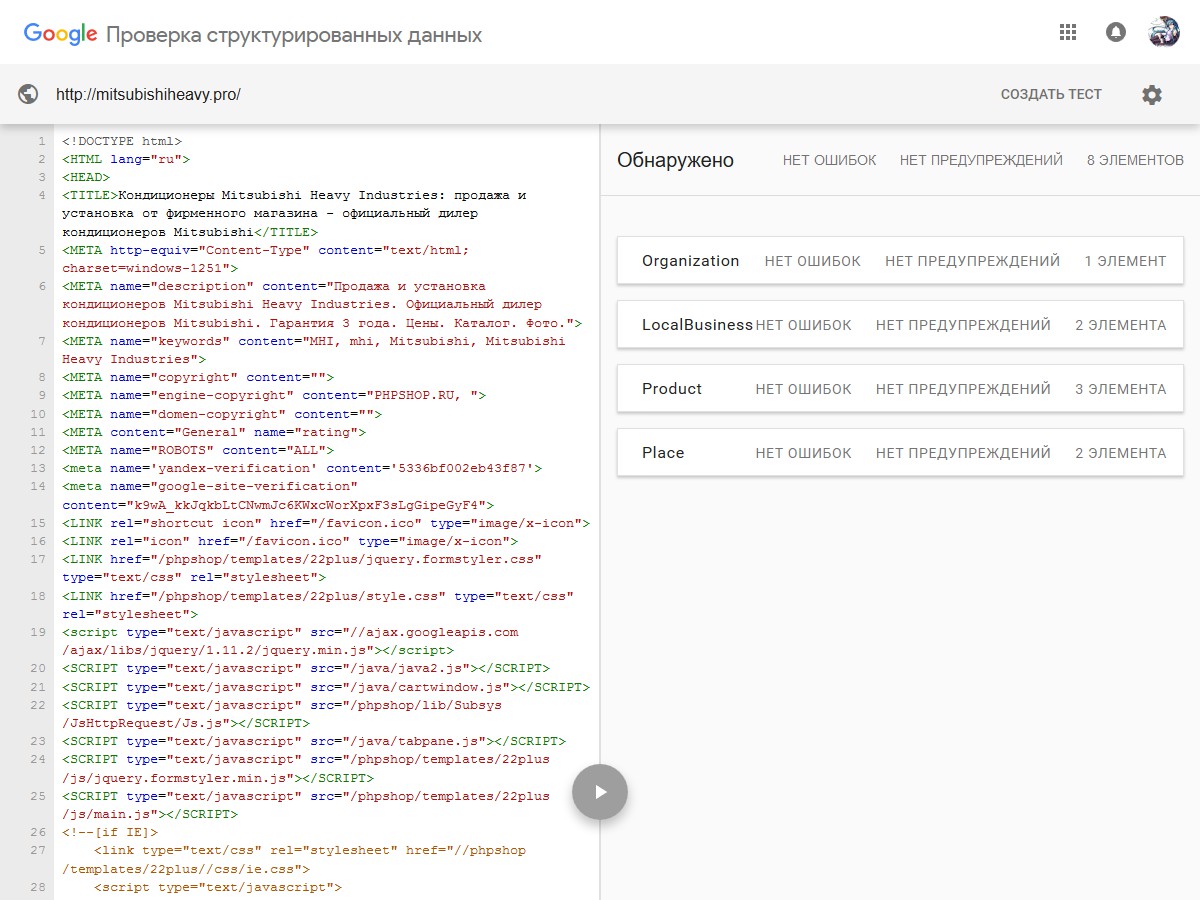Select the НЕТ ПРЕДУПРЕЖДЕНИЙ summary filter
Screen dimensions: 1200x900
click(981, 160)
